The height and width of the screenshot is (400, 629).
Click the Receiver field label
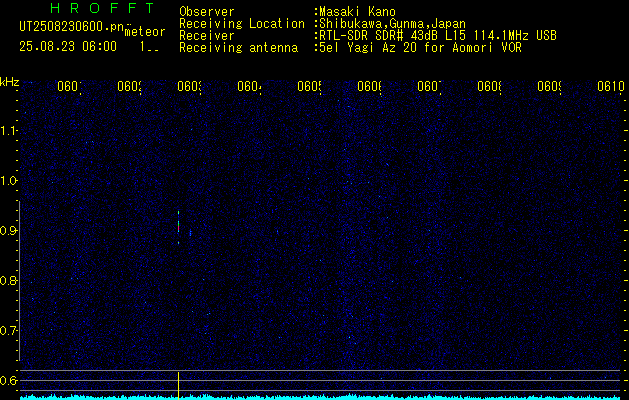click(x=207, y=36)
